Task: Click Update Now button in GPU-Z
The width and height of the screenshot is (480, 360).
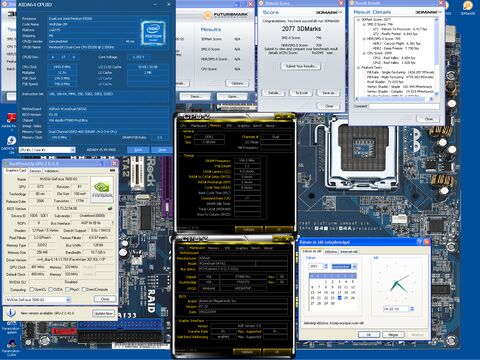Action: click(103, 313)
